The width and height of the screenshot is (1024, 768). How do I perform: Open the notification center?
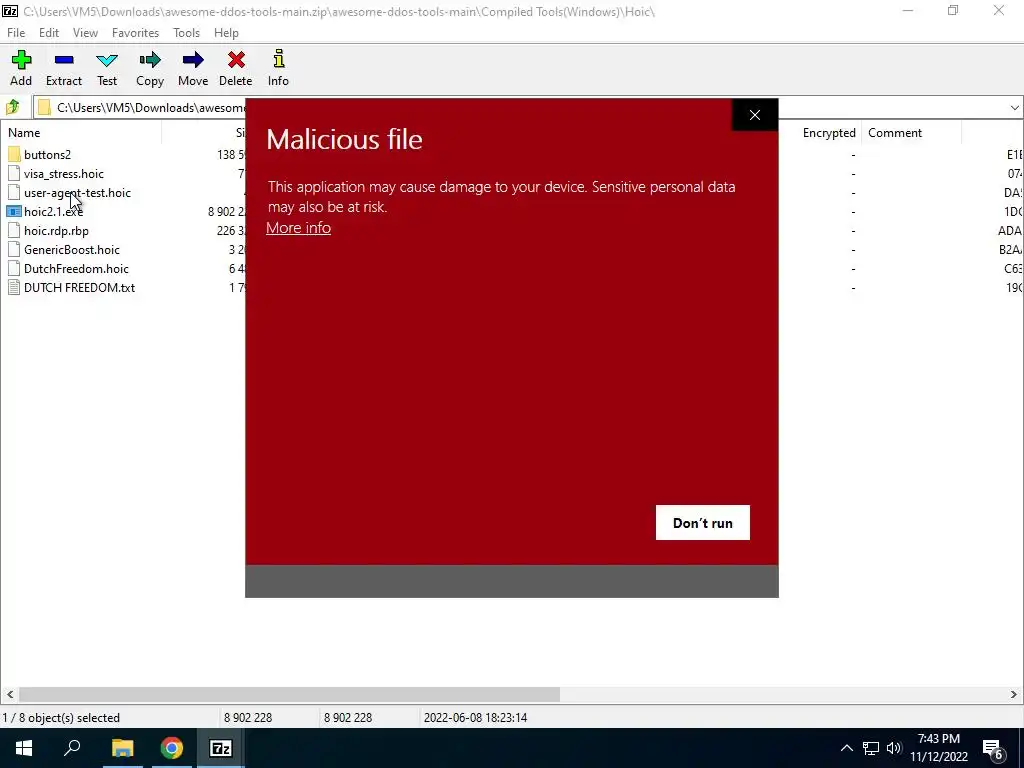[993, 748]
